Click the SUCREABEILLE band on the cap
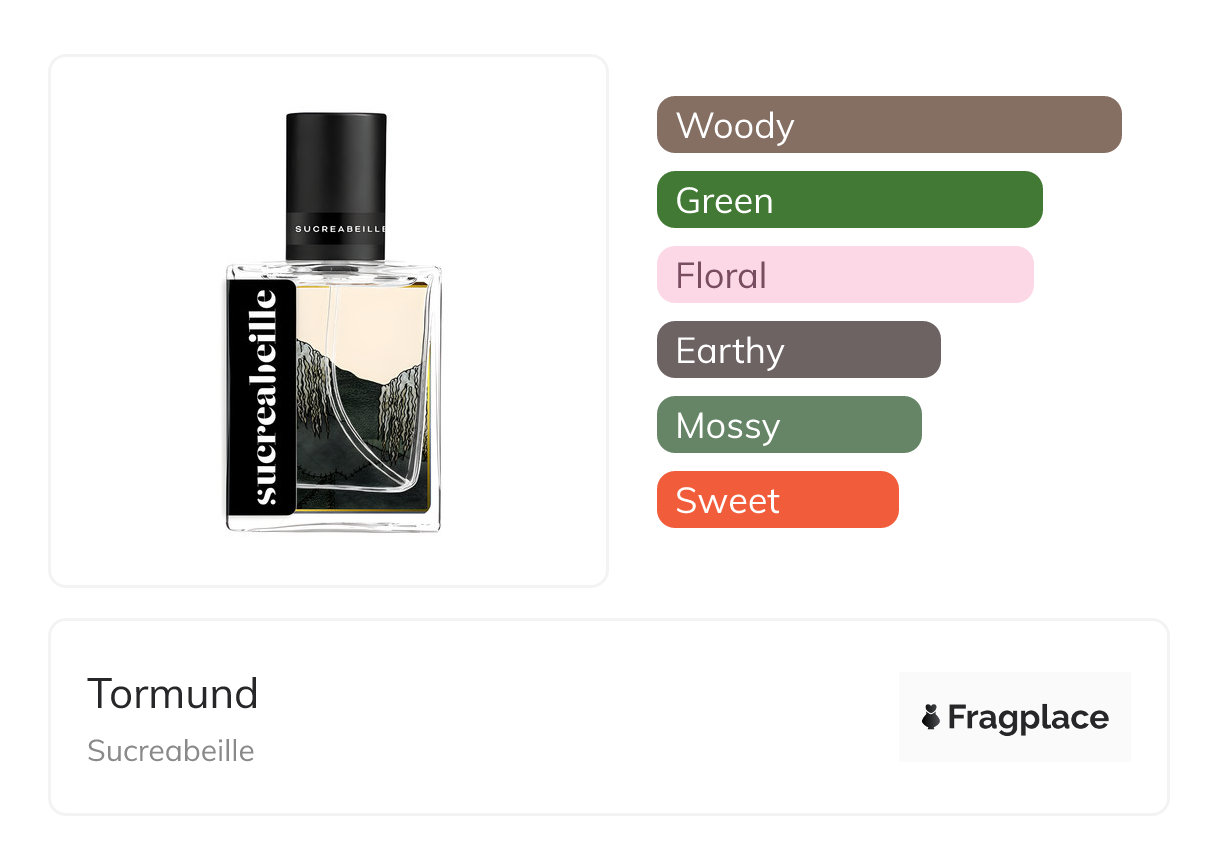The height and width of the screenshot is (864, 1218). (x=337, y=228)
